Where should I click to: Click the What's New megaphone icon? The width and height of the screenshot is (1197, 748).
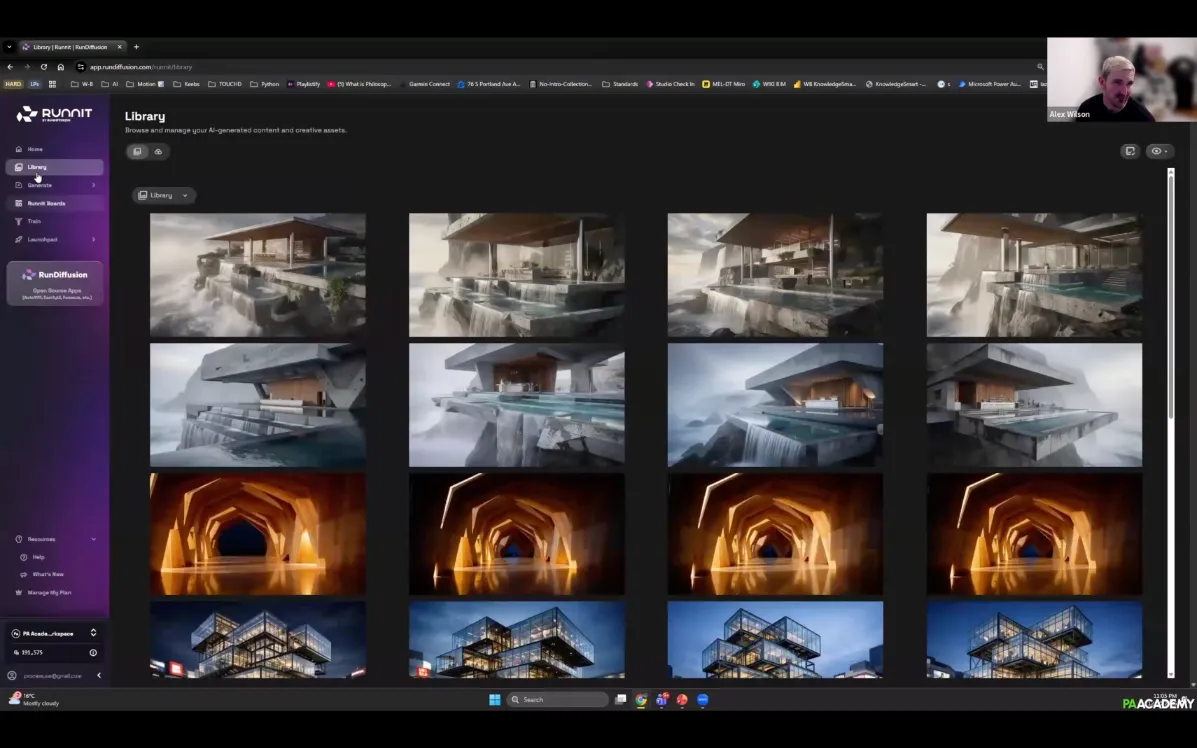(23, 574)
